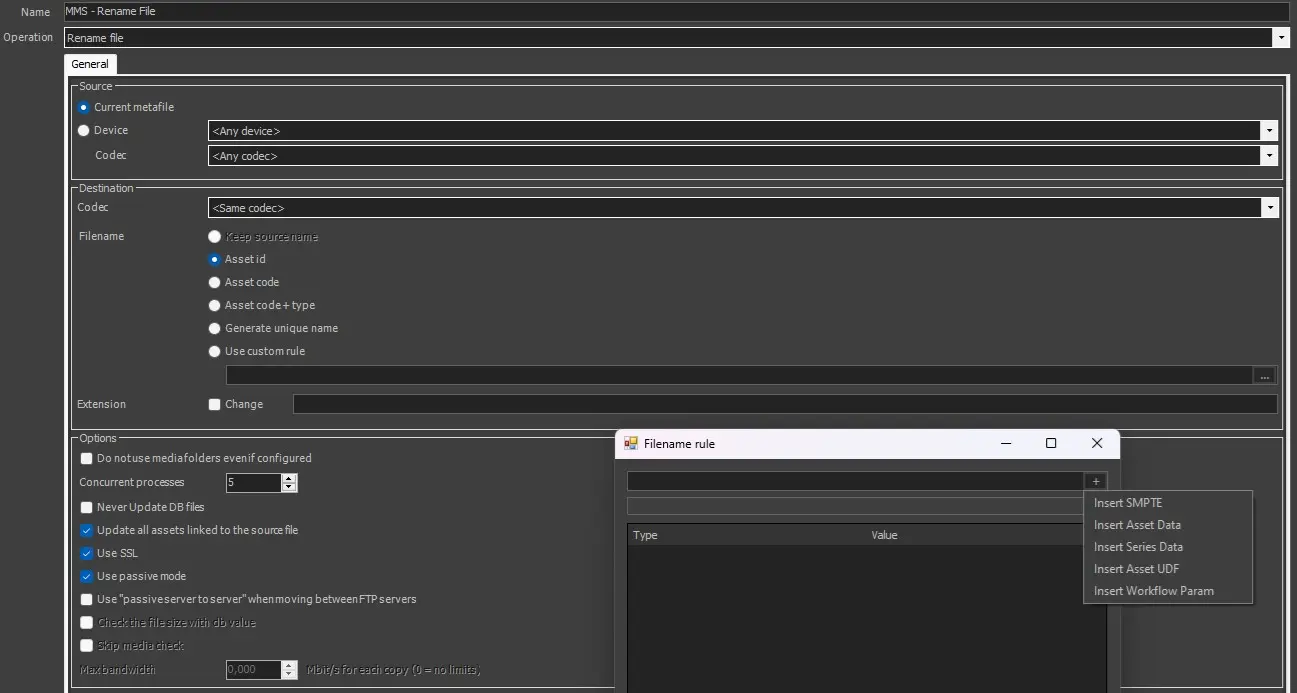Close the Filename rule dialog
This screenshot has width=1297, height=693.
1097,443
